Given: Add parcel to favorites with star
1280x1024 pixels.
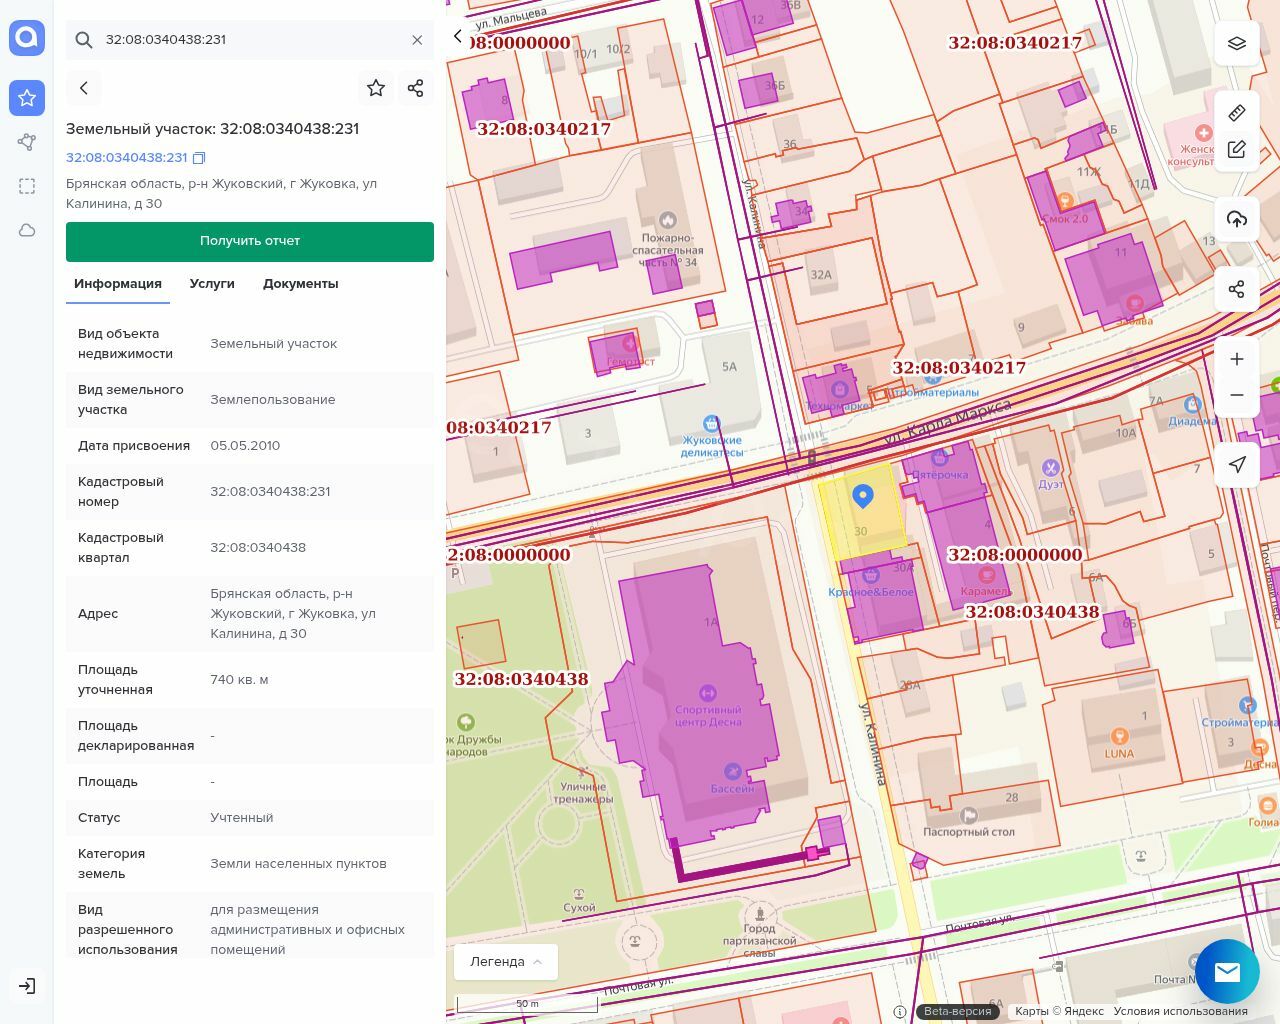Looking at the screenshot, I should tap(376, 88).
